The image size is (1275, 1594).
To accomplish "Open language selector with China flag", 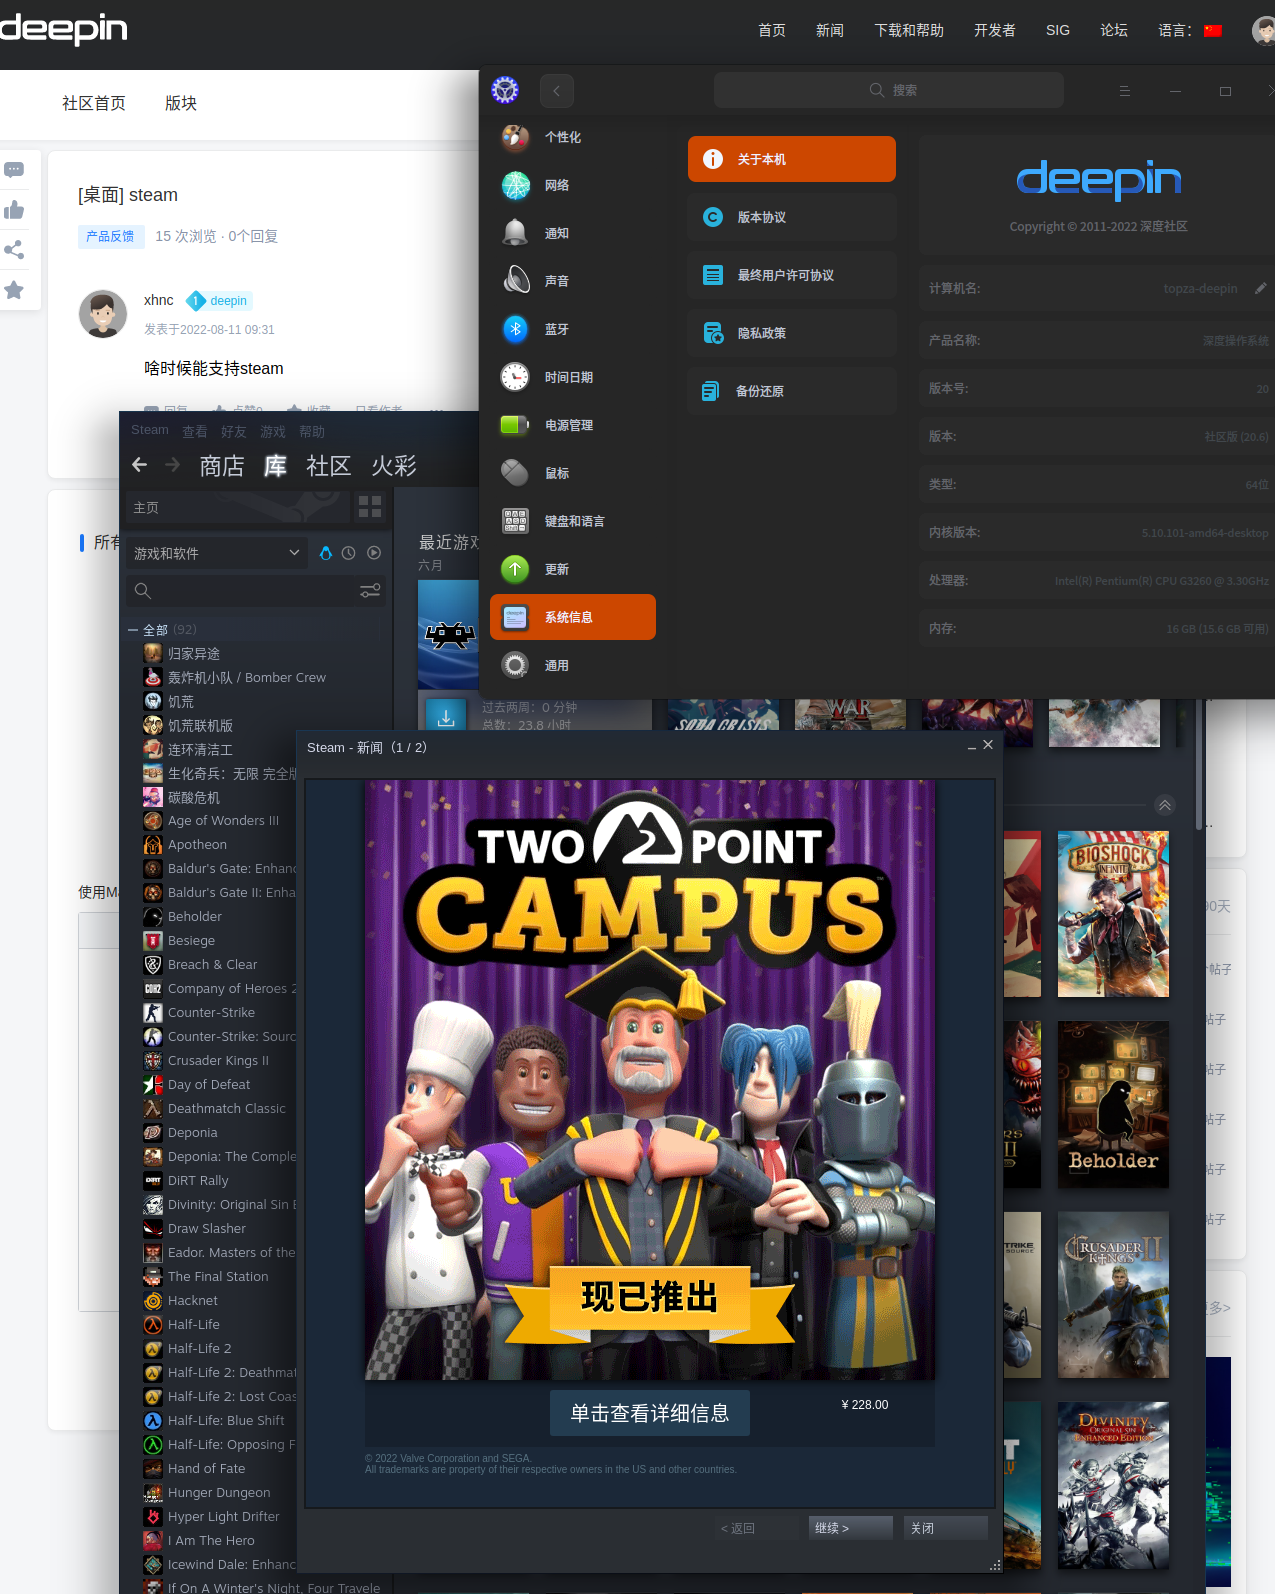I will coord(1190,30).
